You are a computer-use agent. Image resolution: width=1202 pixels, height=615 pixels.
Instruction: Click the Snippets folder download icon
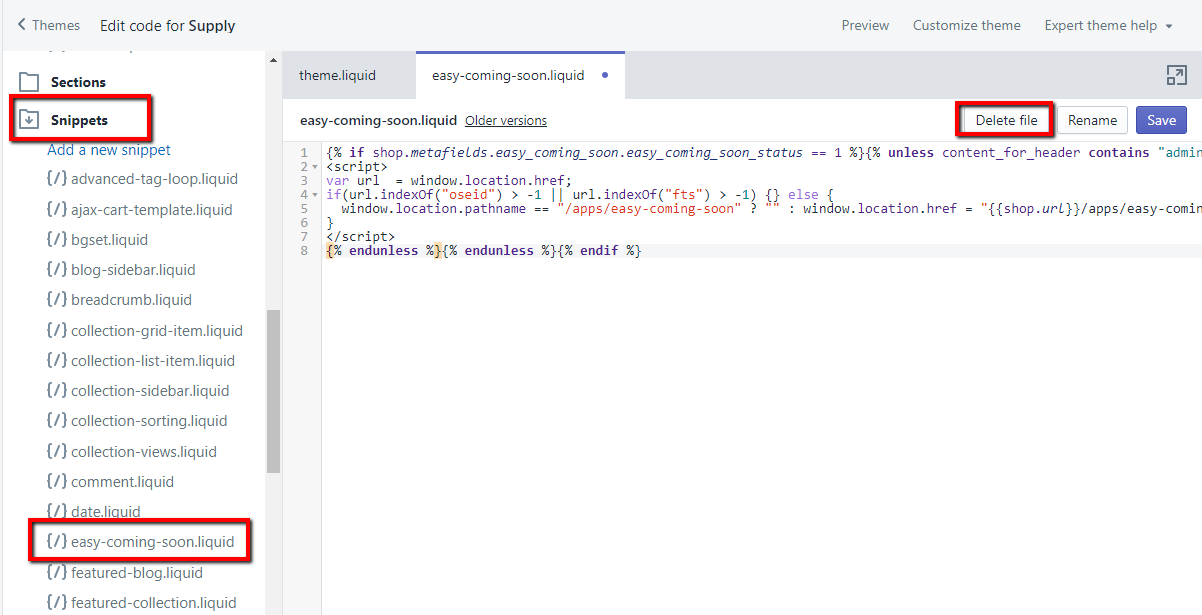click(29, 120)
